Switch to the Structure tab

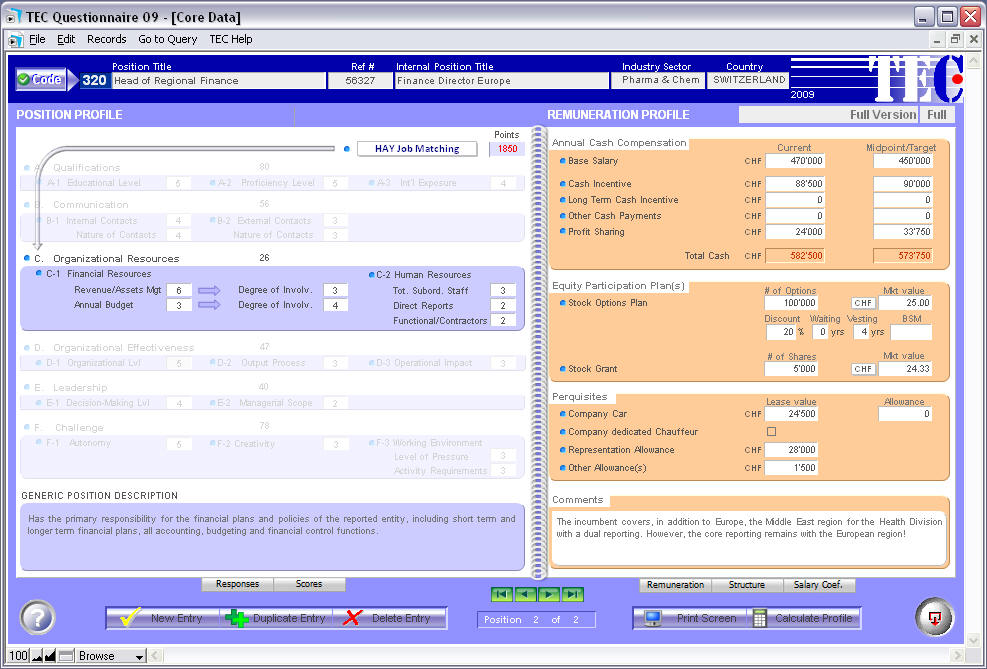[747, 585]
